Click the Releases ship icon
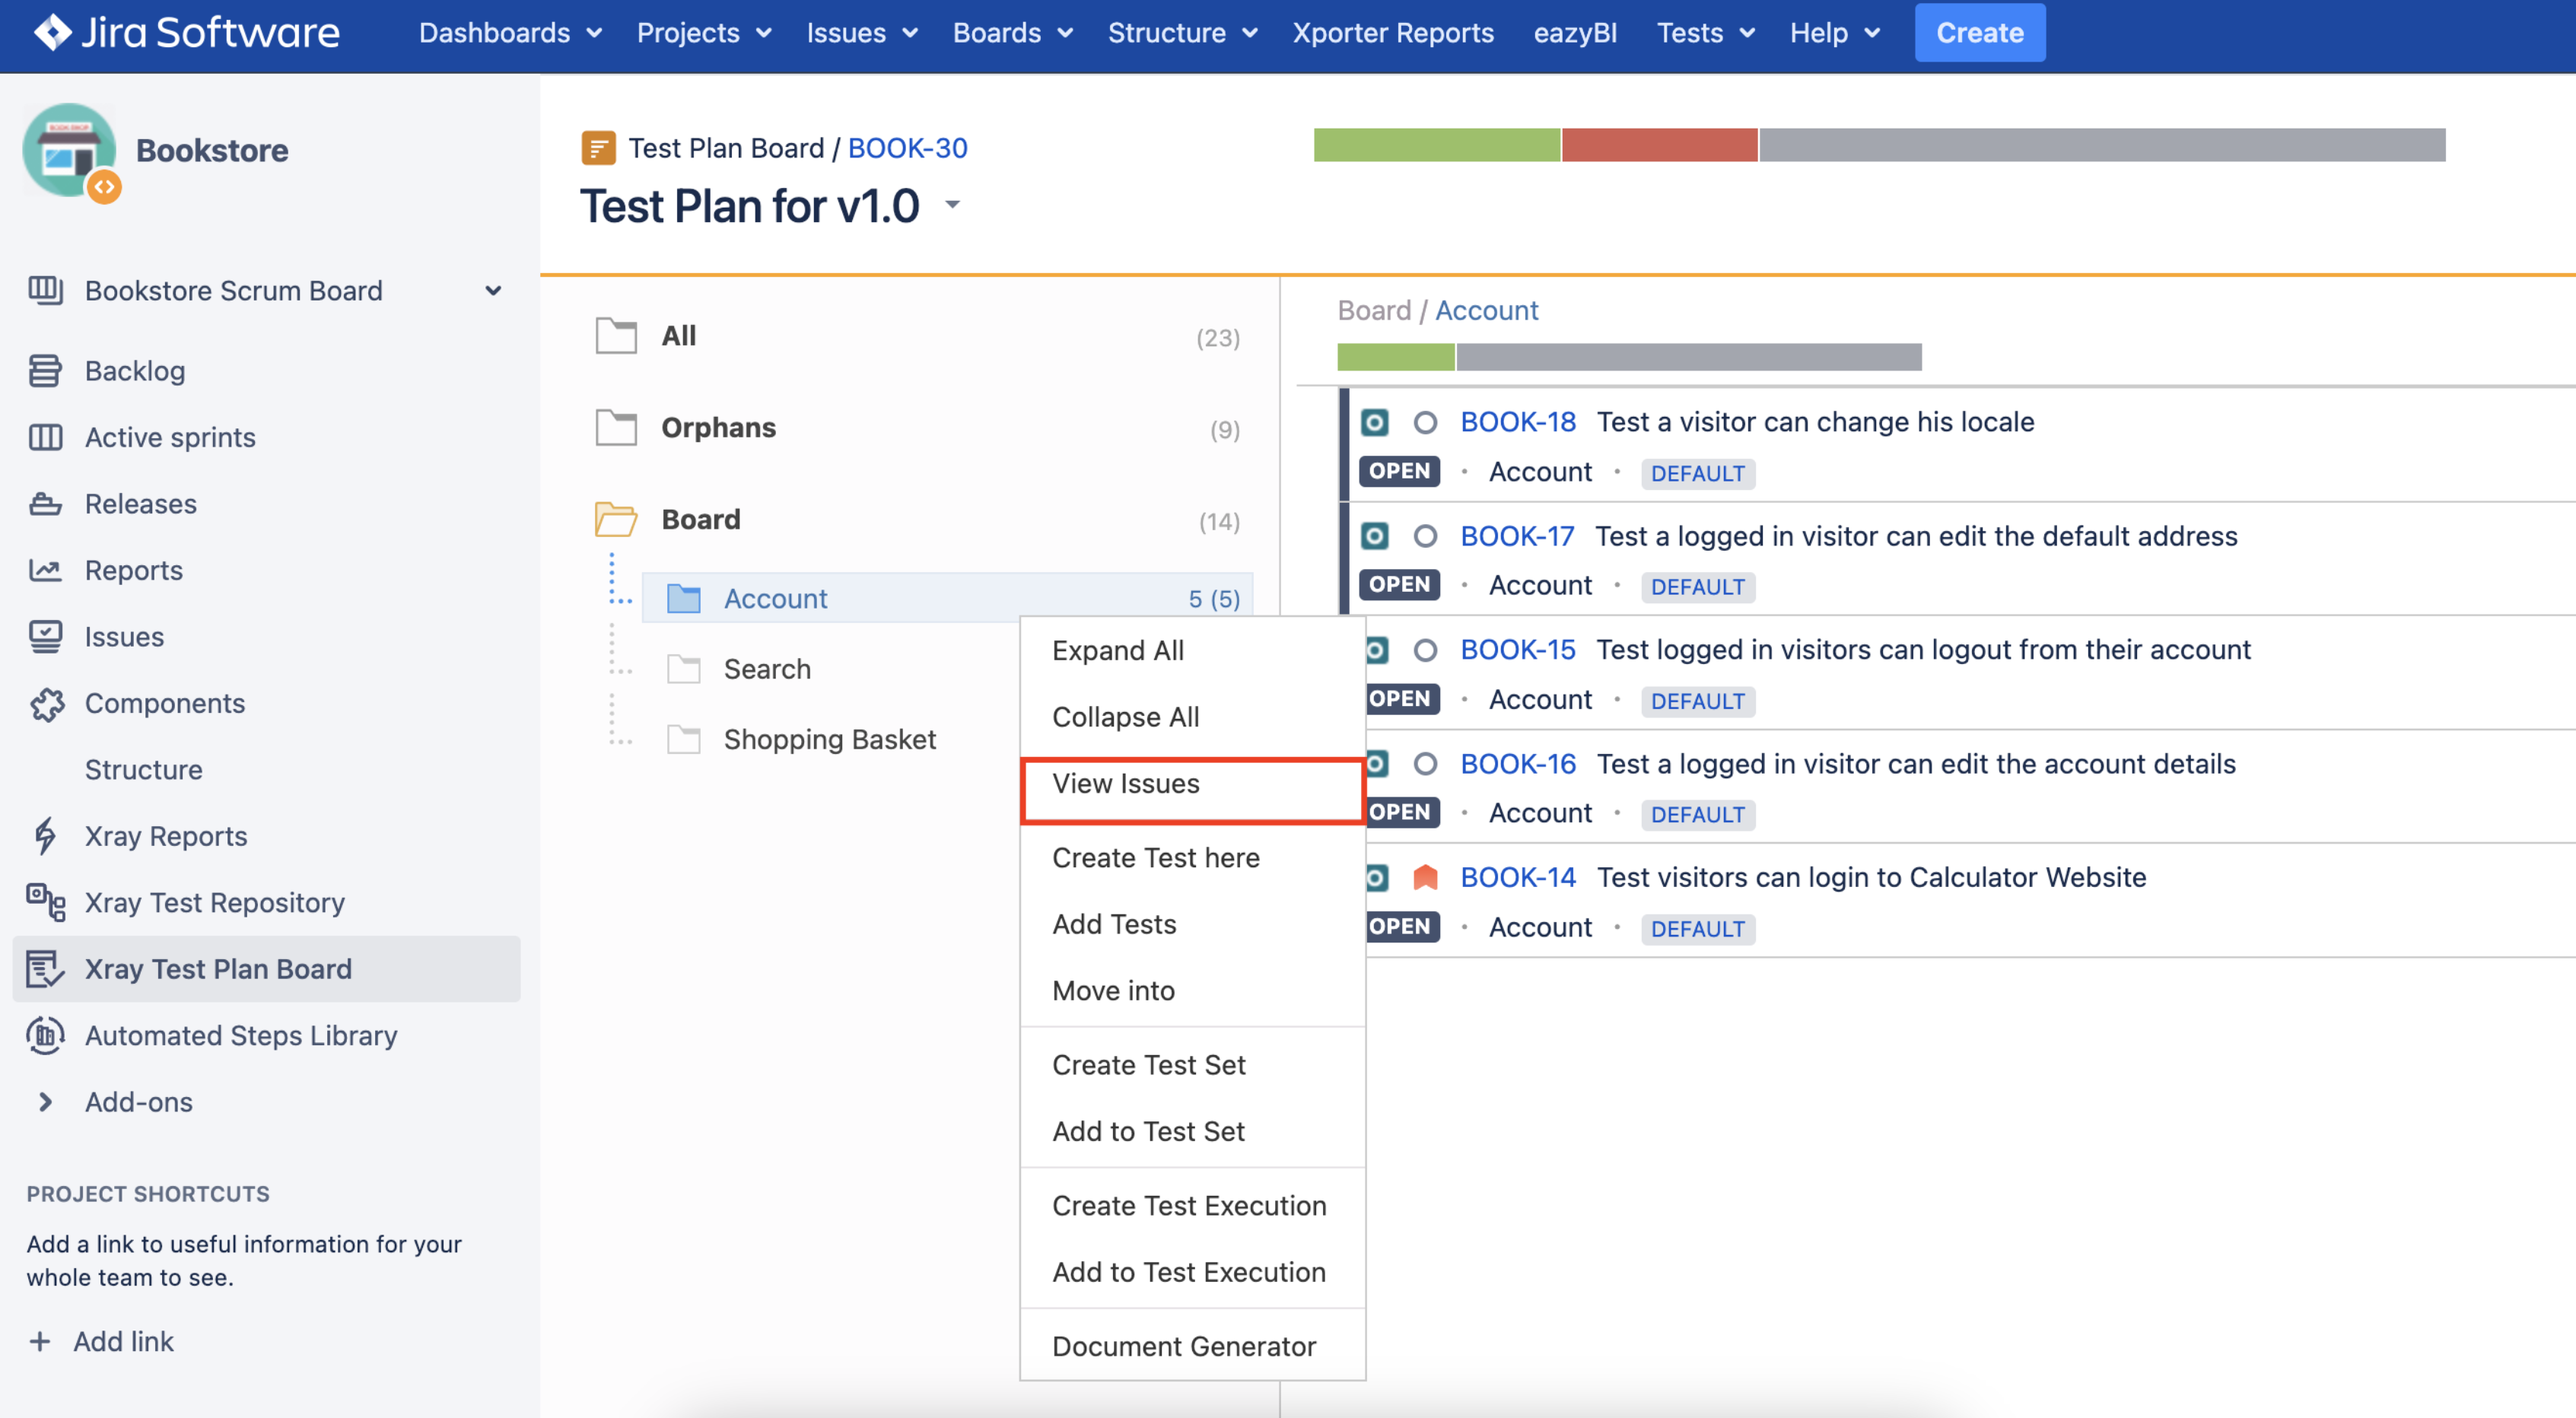Screen dimensions: 2576x1418 (45, 504)
